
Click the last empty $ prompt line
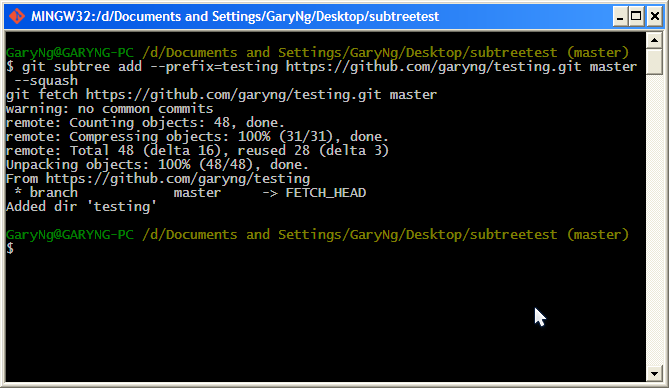click(x=10, y=248)
